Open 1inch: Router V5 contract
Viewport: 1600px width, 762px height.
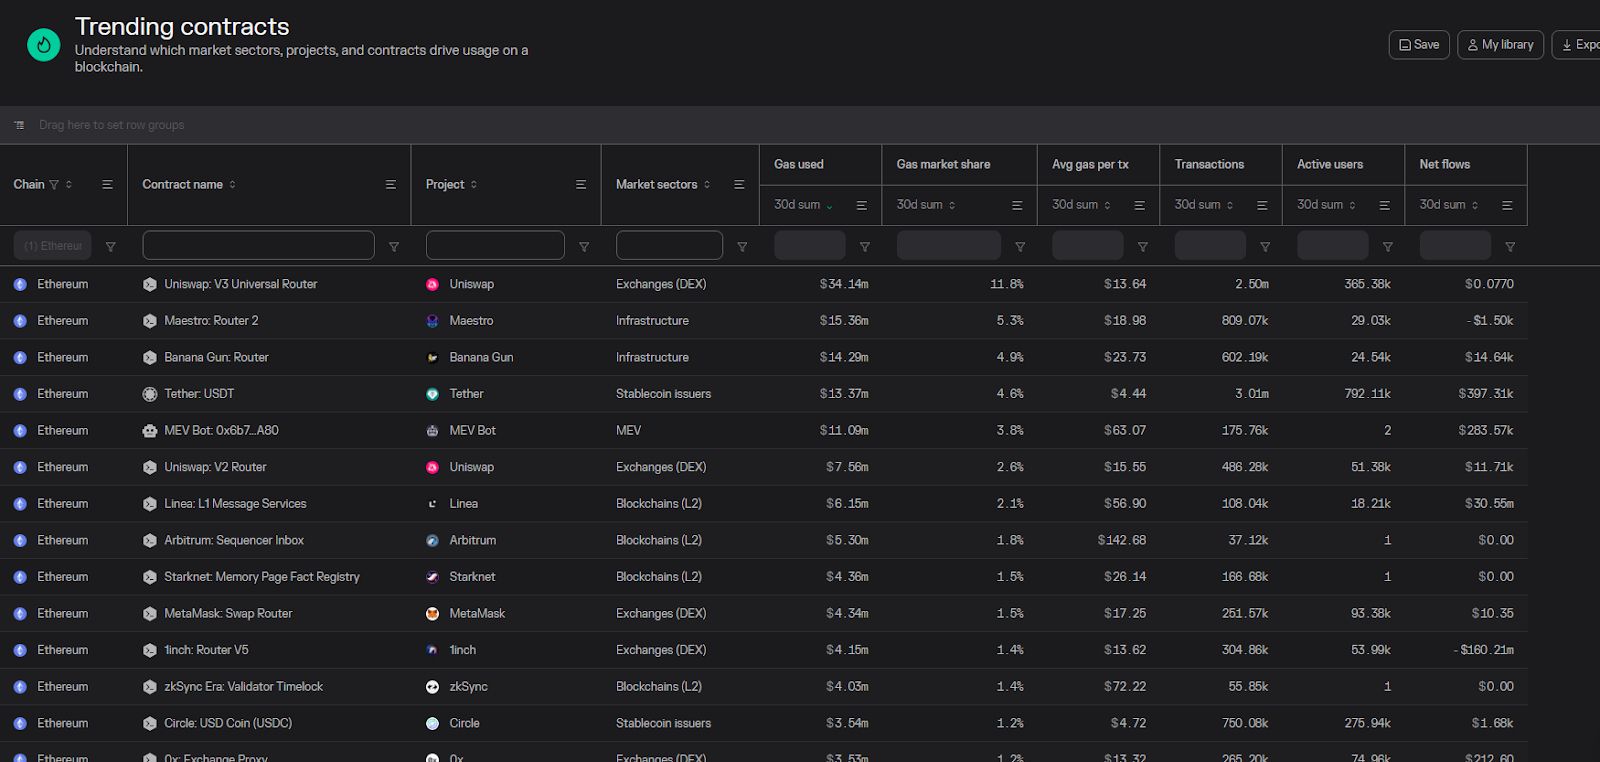pos(206,650)
